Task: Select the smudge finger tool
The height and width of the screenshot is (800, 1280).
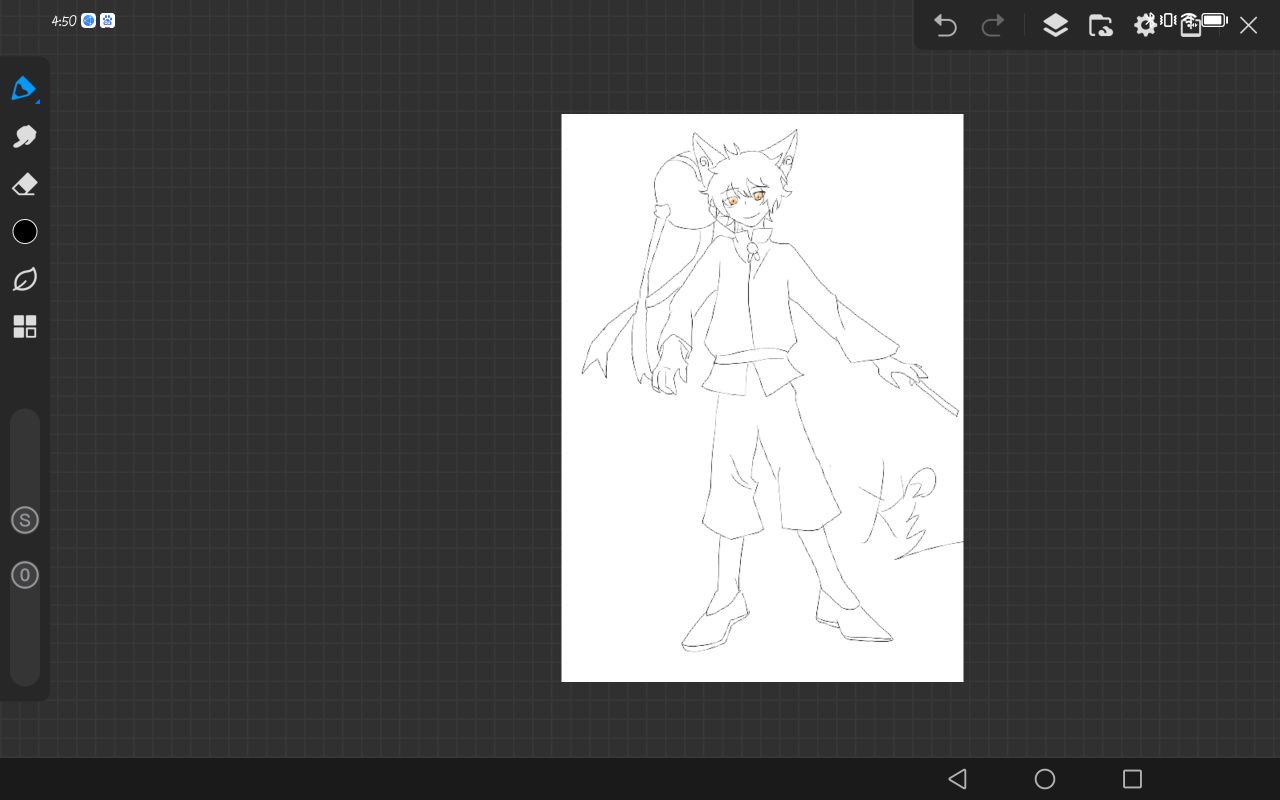Action: [25, 136]
